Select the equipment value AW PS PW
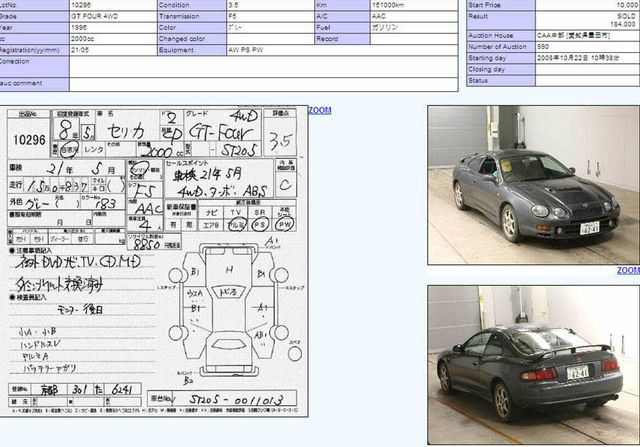The height and width of the screenshot is (447, 640). point(245,50)
